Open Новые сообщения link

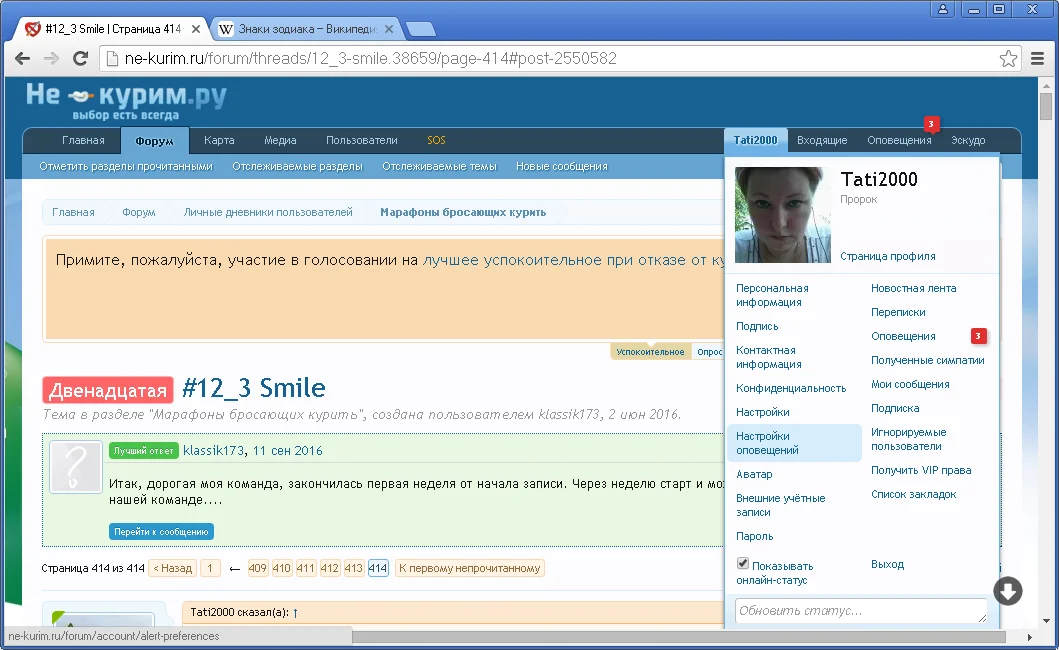561,166
